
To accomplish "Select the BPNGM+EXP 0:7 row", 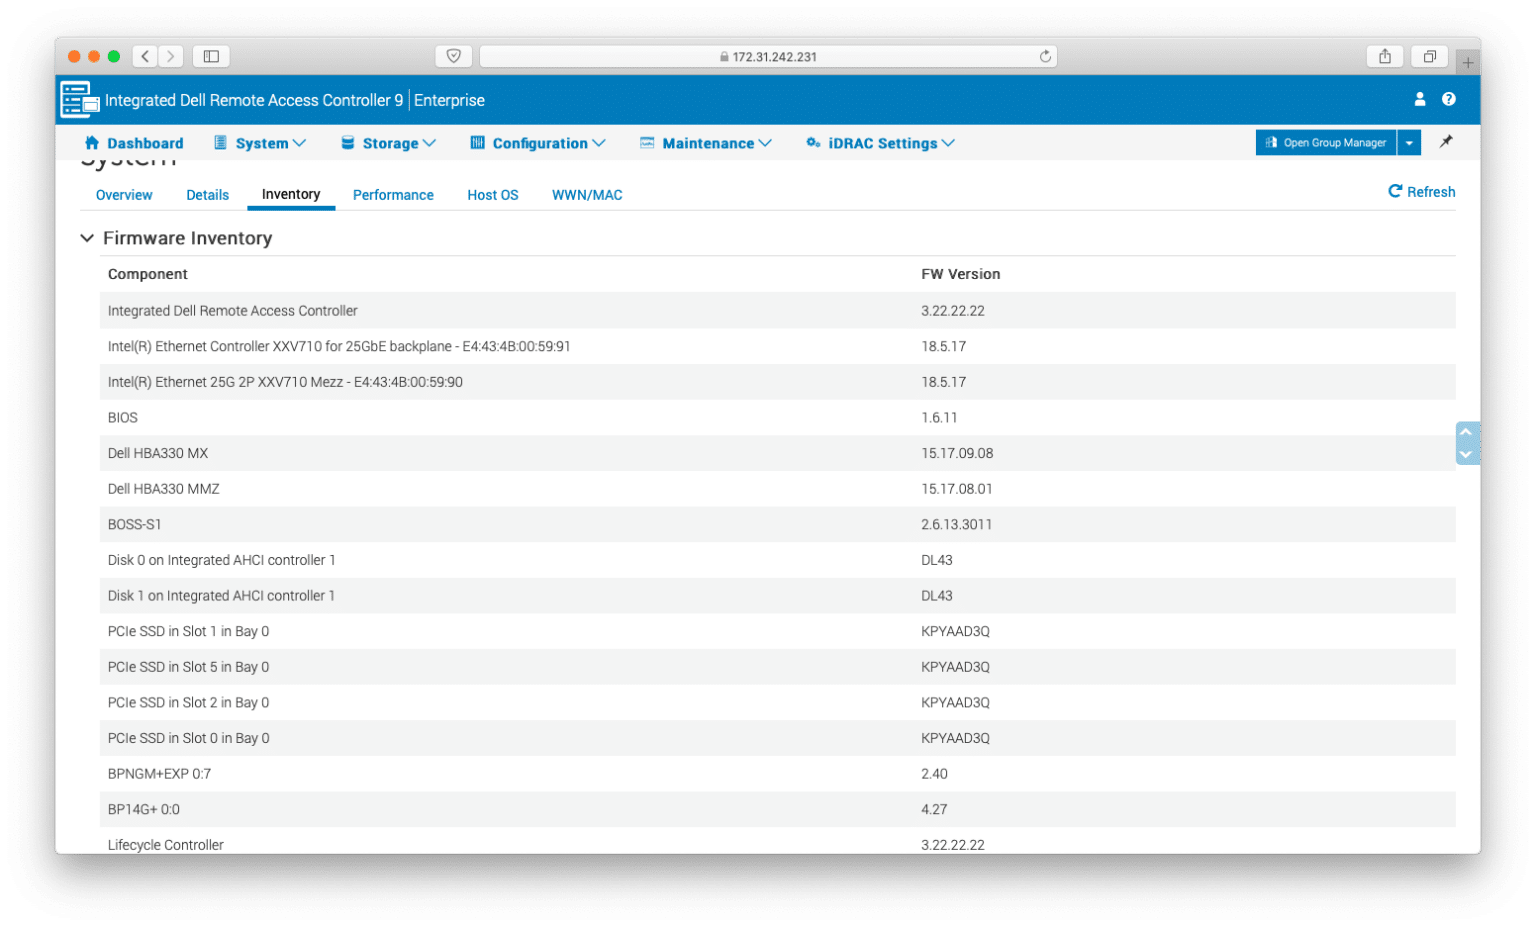I will [778, 774].
